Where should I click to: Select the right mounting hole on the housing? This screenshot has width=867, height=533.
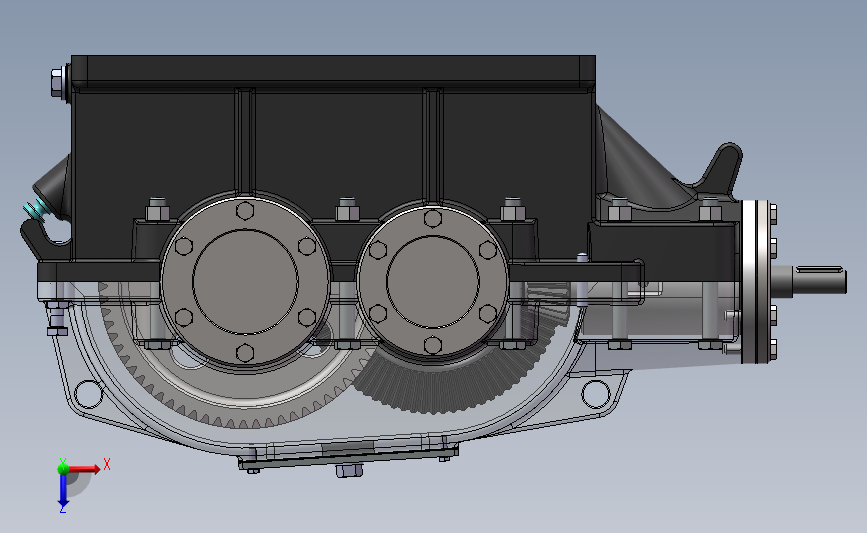596,394
